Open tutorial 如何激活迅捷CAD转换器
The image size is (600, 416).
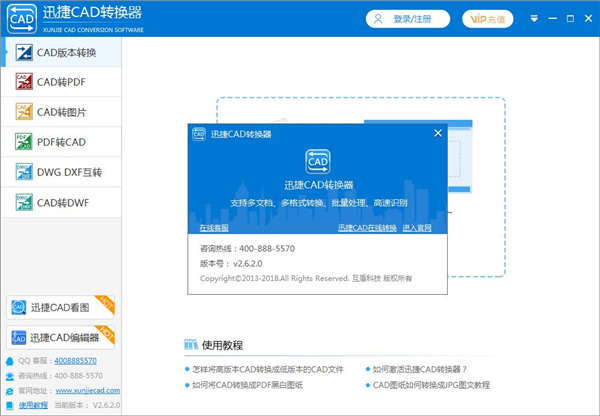click(x=435, y=369)
